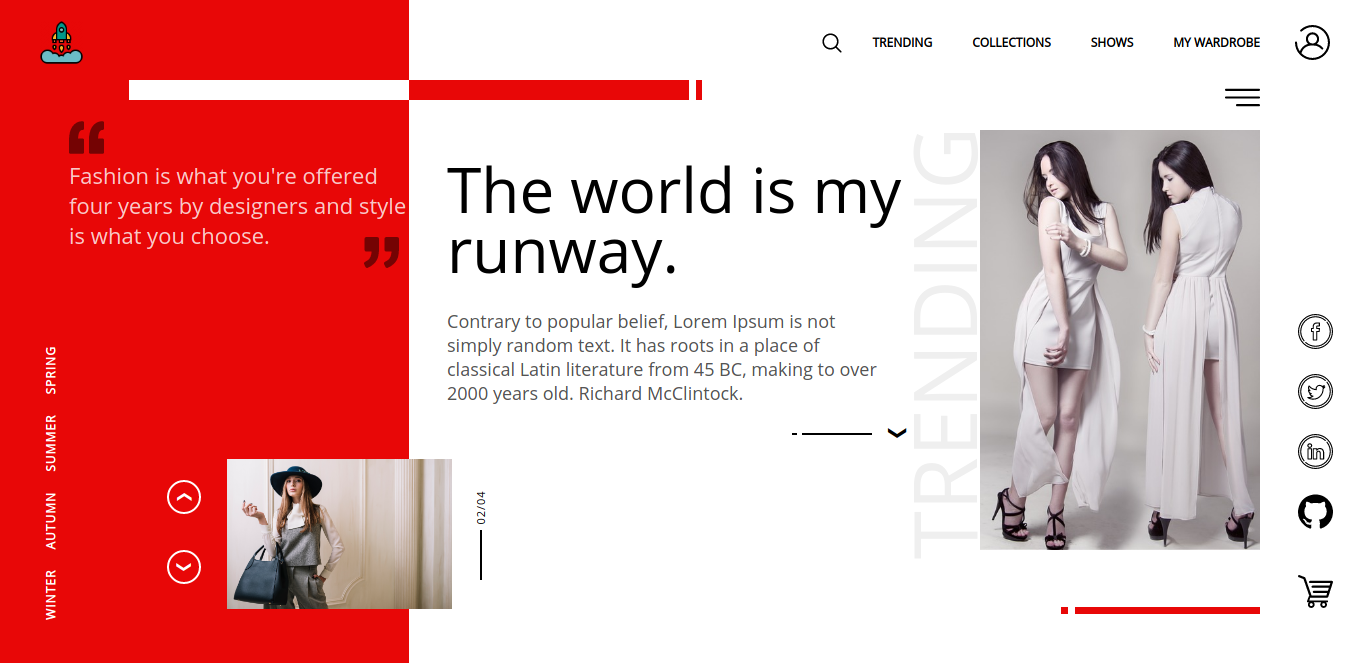Click the white dress models photo
The width and height of the screenshot is (1364, 663).
[1120, 340]
